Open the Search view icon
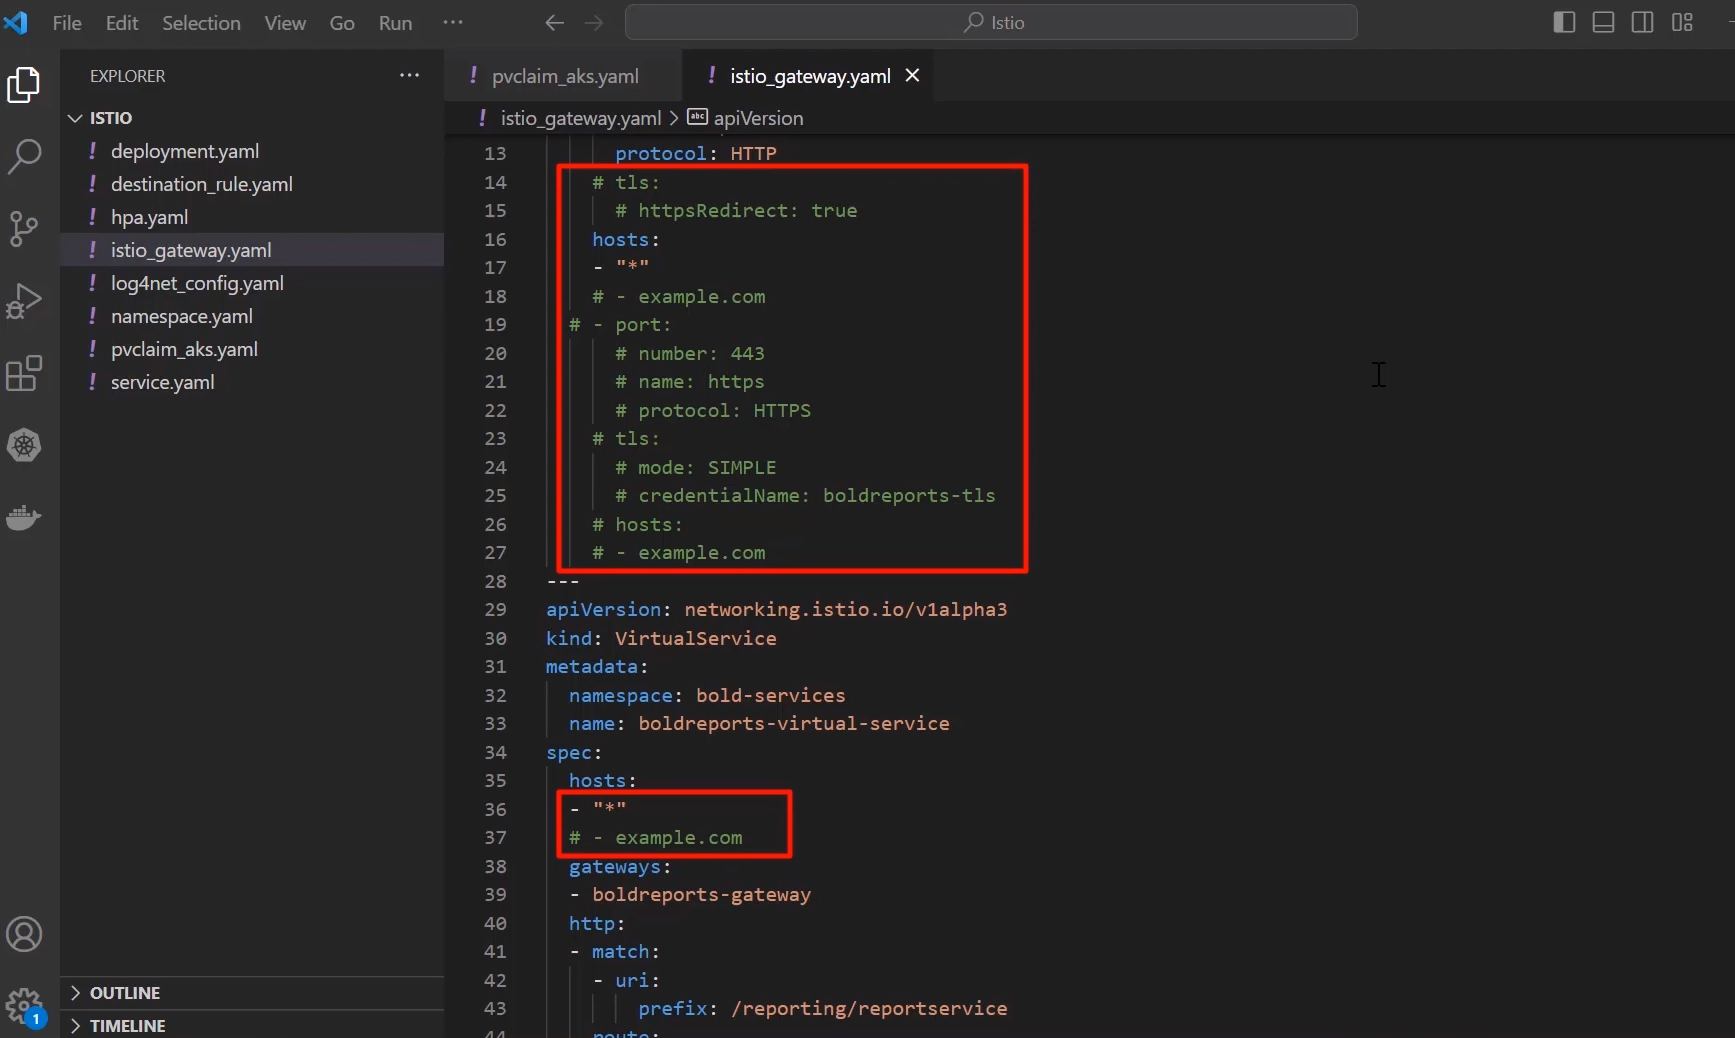Viewport: 1735px width, 1038px height. 24,157
